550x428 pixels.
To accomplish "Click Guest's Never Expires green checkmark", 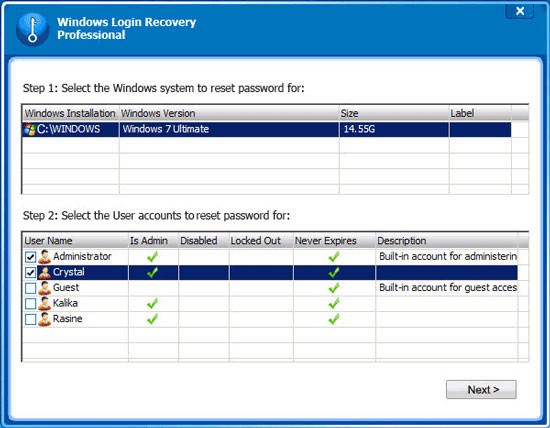I will 334,288.
